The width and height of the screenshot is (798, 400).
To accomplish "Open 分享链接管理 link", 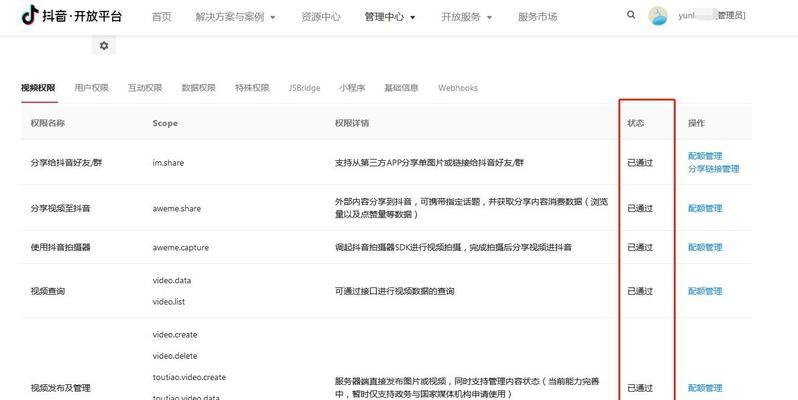I will (714, 169).
